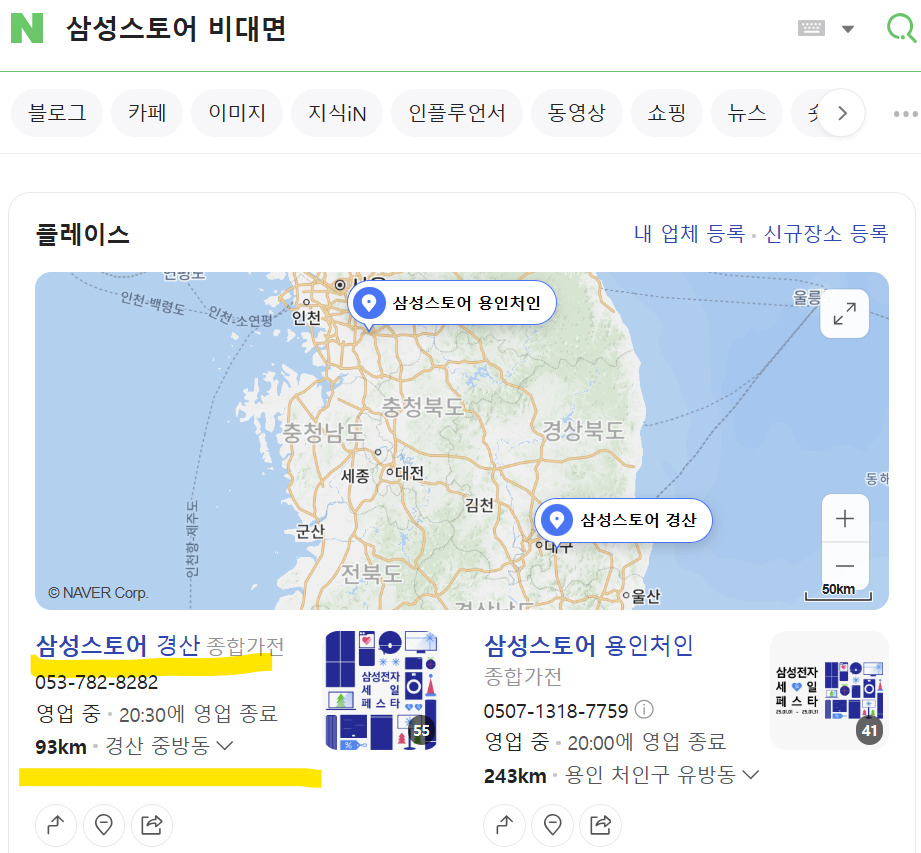
Task: Expand the 경산 중방동 address chevron
Action: tap(225, 746)
